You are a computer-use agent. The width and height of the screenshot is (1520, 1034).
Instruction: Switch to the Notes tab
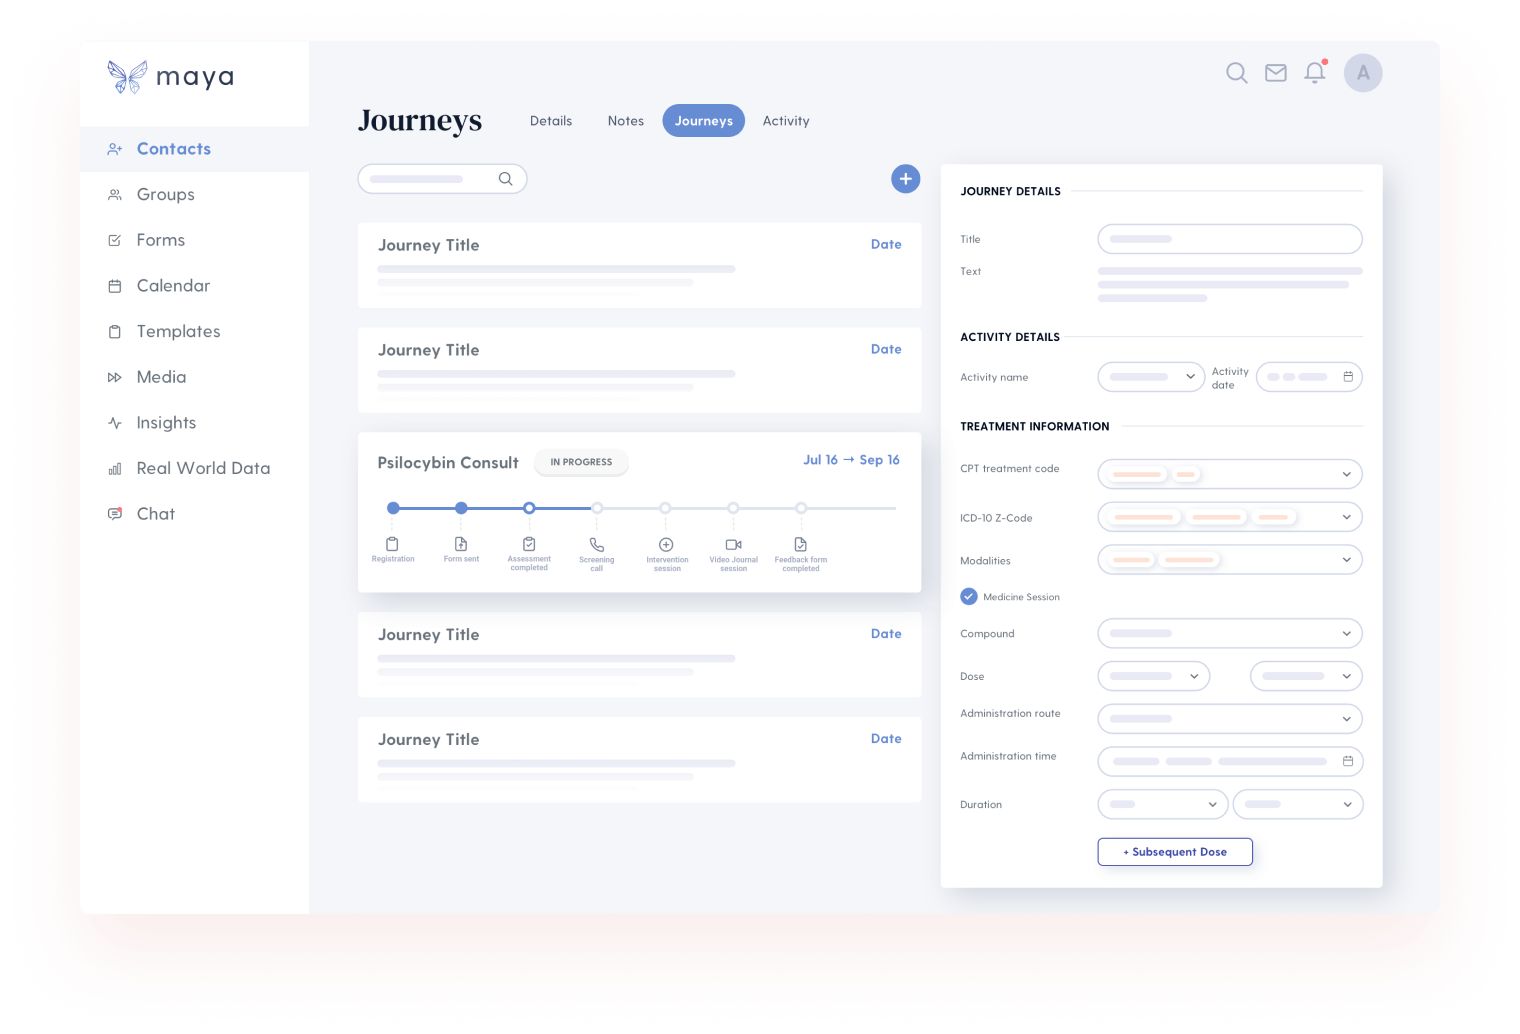(626, 121)
